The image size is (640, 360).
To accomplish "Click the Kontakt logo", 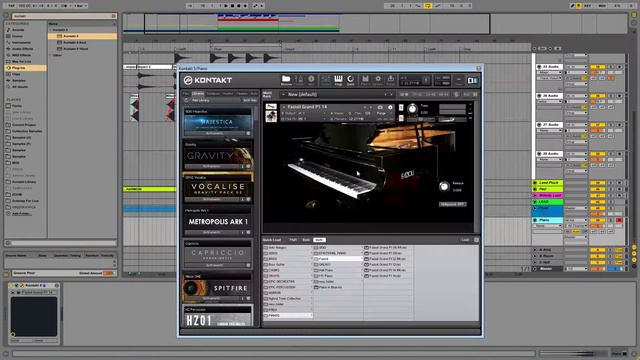I will [x=208, y=80].
